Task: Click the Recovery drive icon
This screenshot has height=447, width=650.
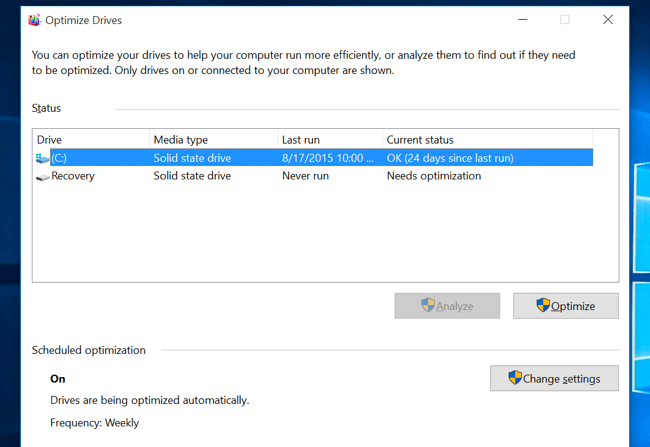Action: 42,177
